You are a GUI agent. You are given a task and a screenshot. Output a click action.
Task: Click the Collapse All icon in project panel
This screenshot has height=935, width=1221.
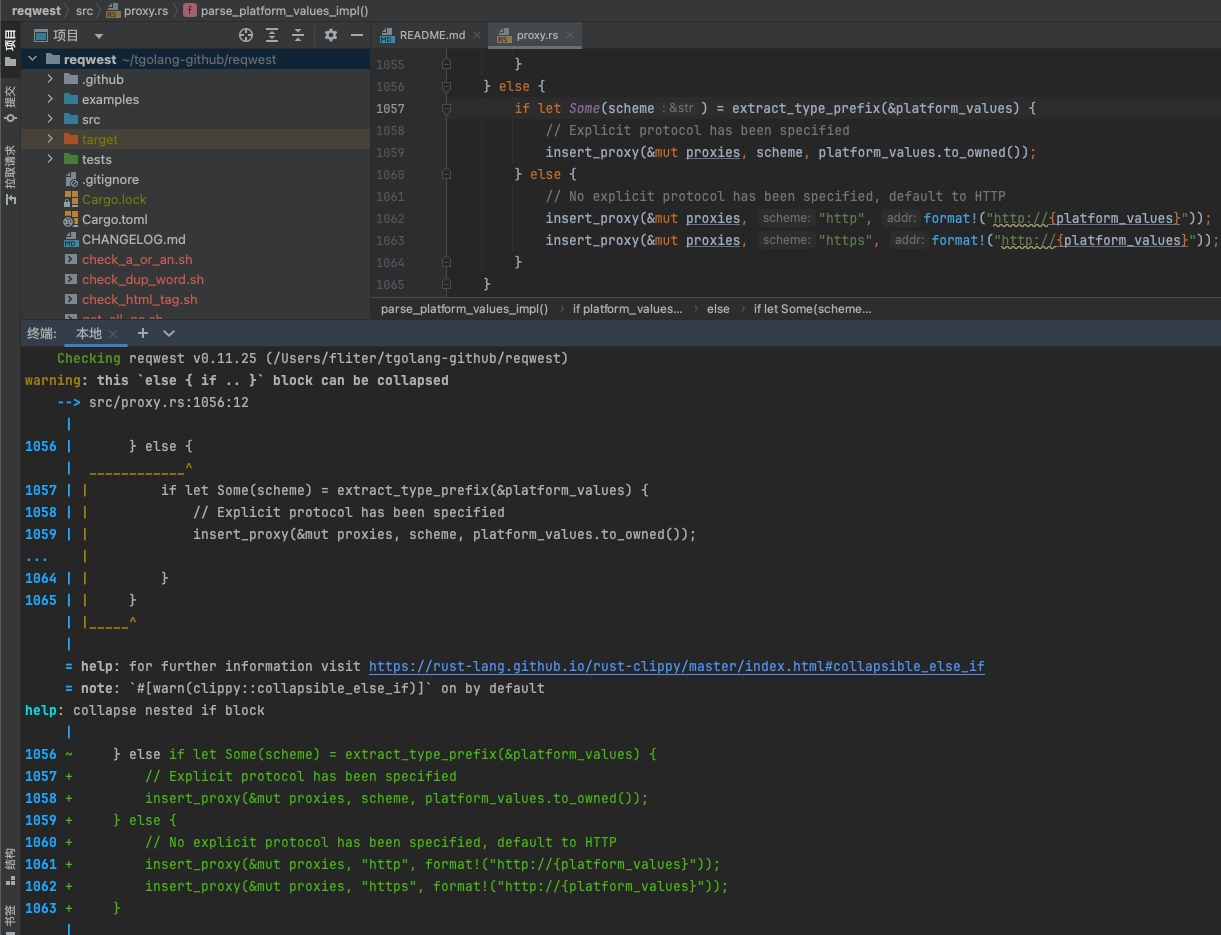point(298,35)
